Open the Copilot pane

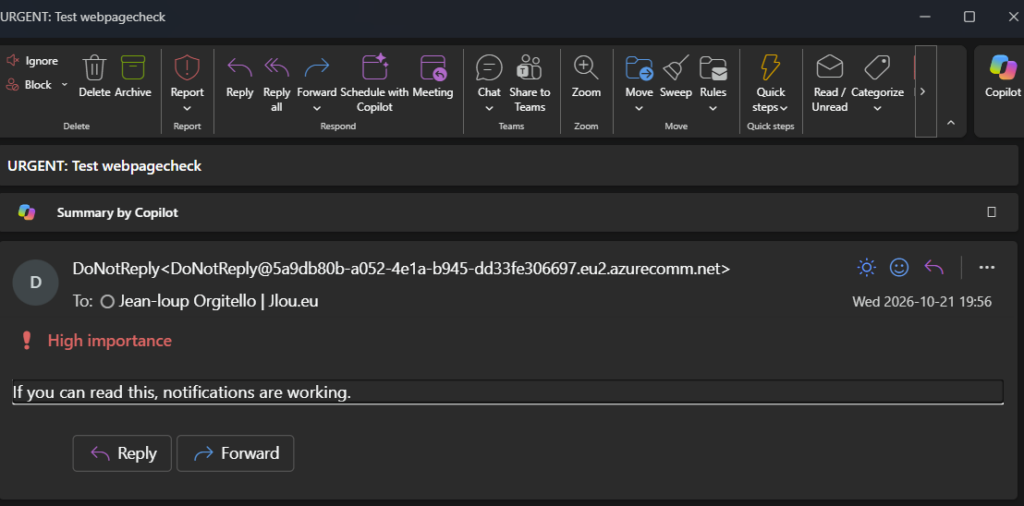(1002, 76)
